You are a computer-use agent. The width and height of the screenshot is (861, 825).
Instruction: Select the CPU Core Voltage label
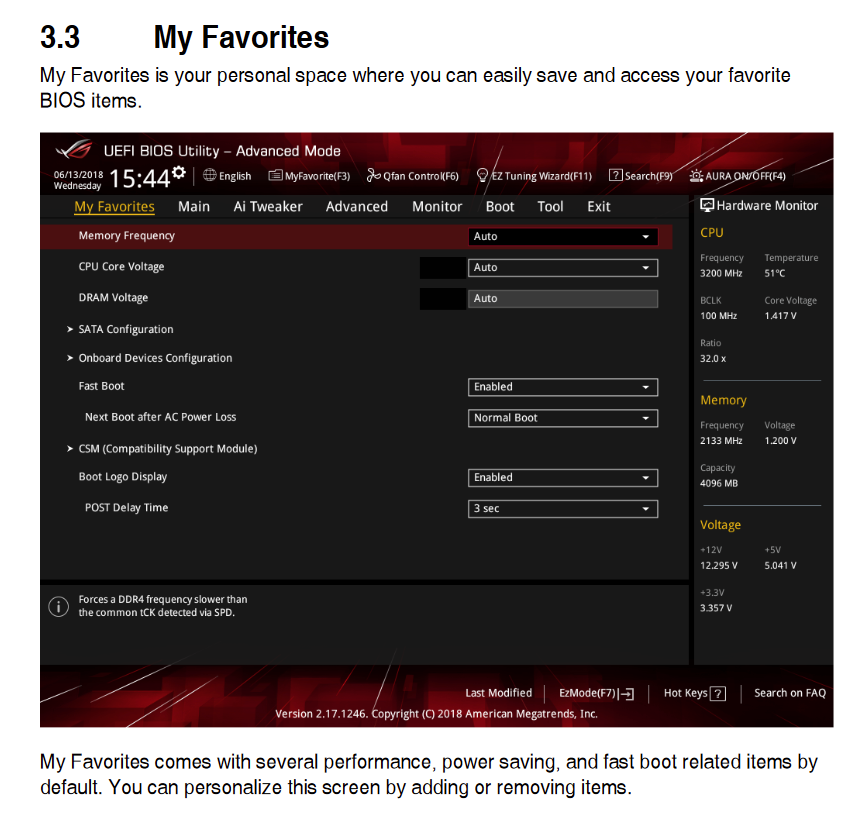click(121, 266)
